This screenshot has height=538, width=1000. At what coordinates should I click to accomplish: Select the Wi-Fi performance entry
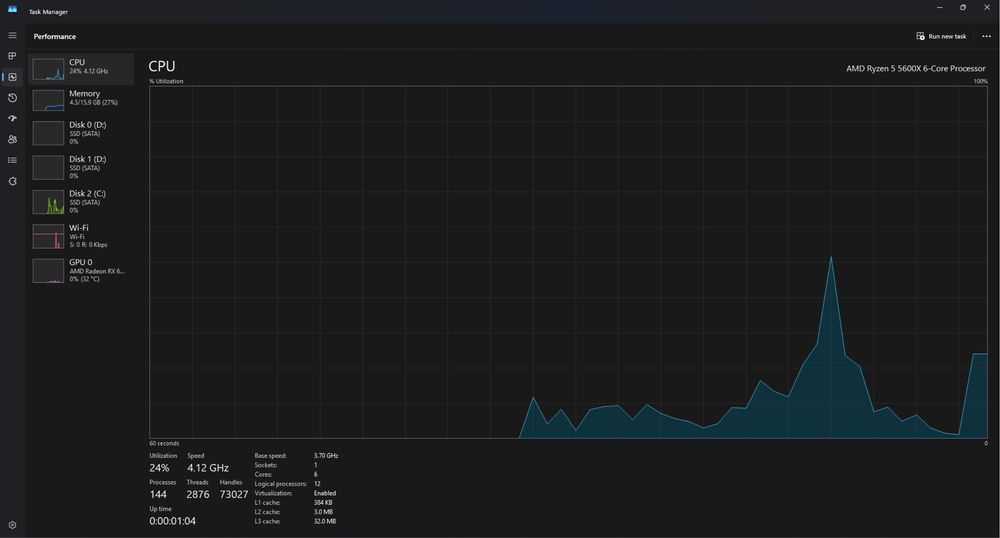click(x=81, y=236)
